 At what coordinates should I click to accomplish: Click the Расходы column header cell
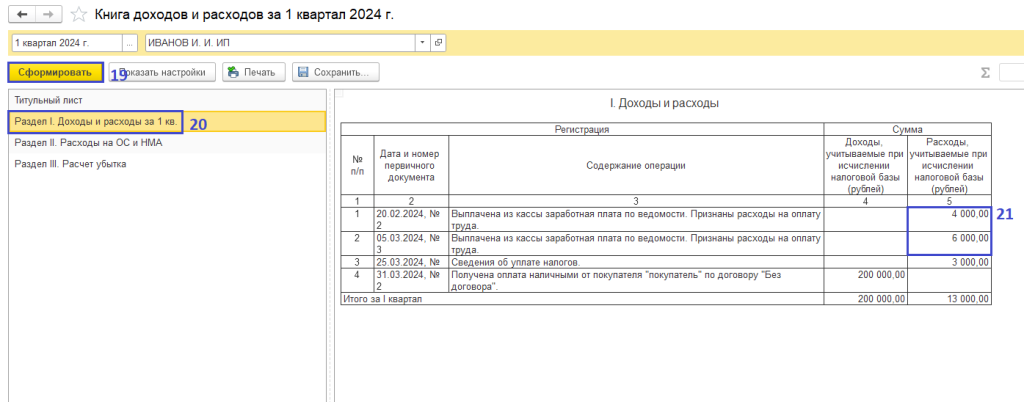coord(950,165)
